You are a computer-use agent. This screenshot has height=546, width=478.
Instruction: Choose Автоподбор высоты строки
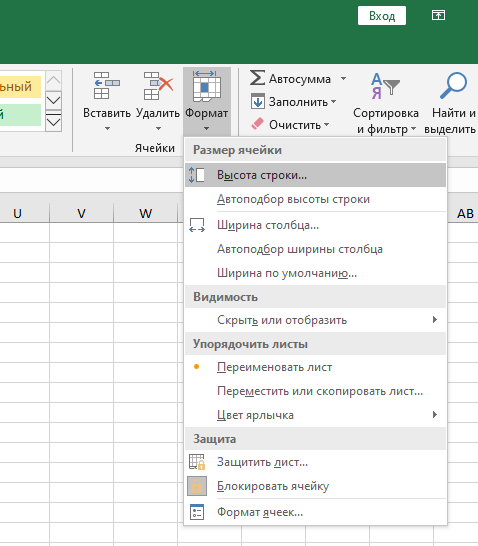(x=315, y=199)
